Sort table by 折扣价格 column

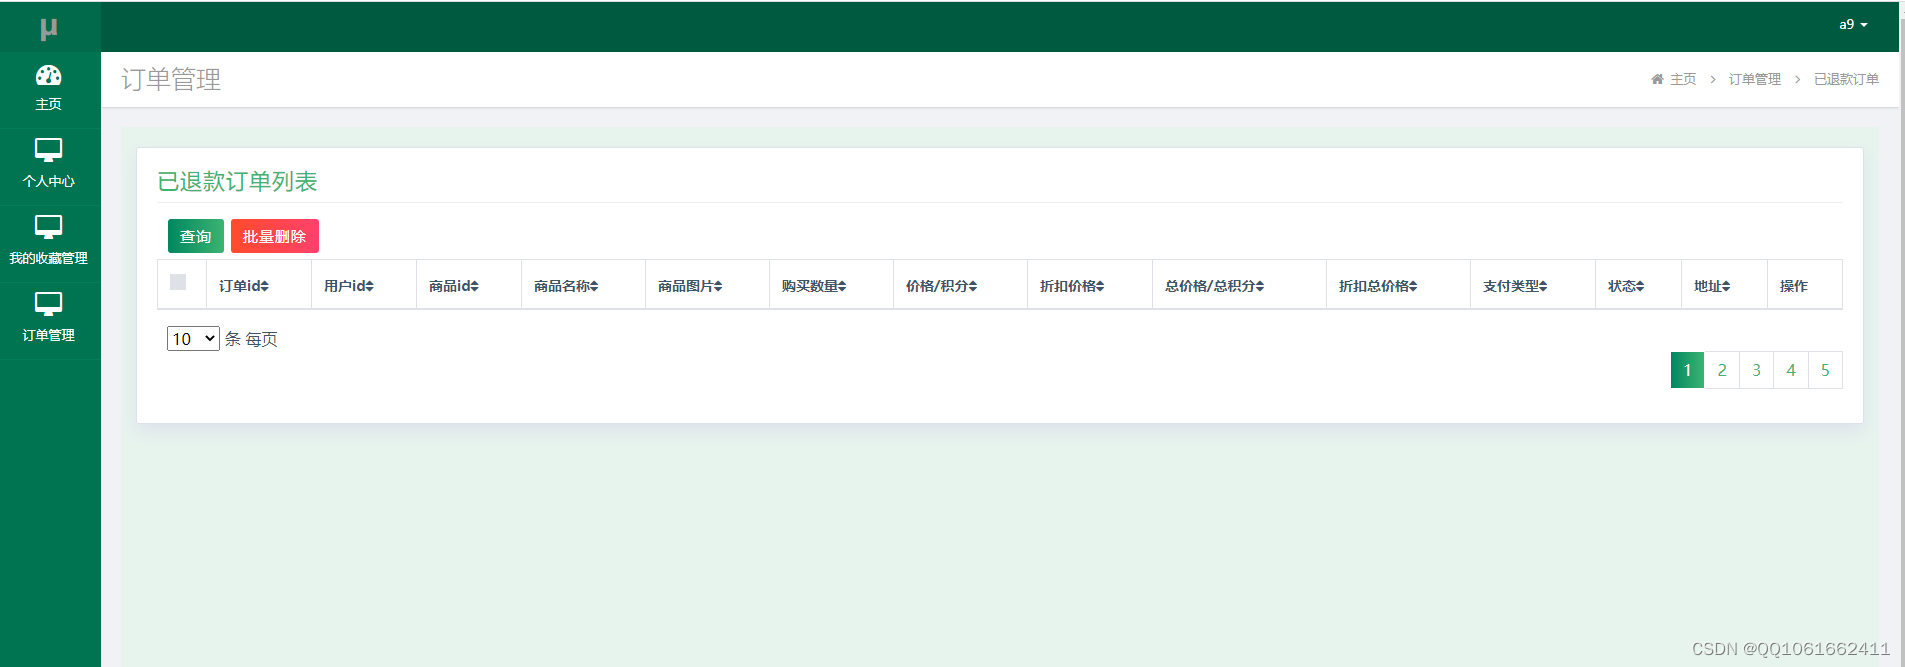tap(1072, 286)
